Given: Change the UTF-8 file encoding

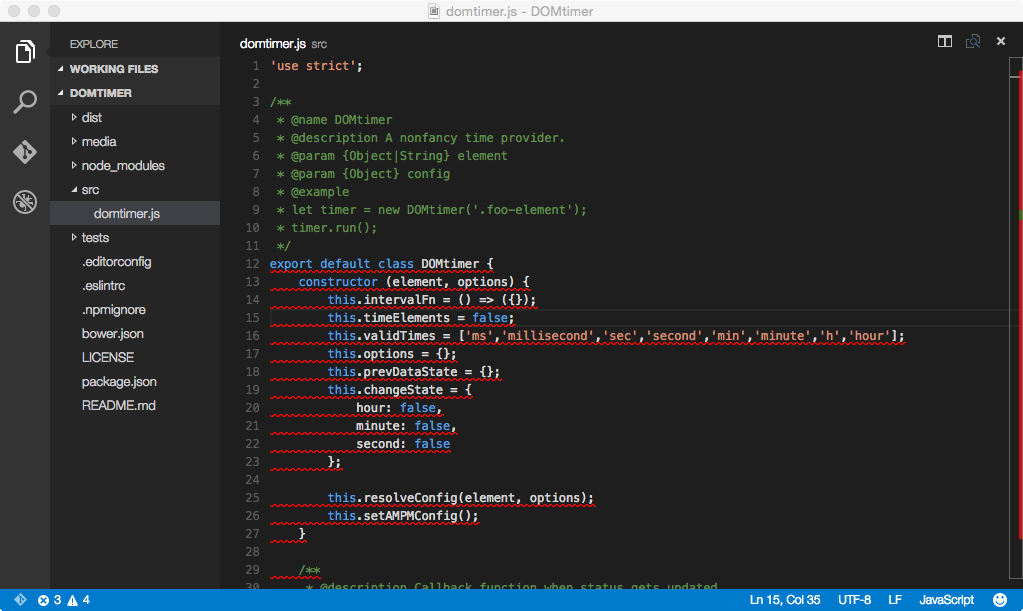Looking at the screenshot, I should (x=855, y=600).
